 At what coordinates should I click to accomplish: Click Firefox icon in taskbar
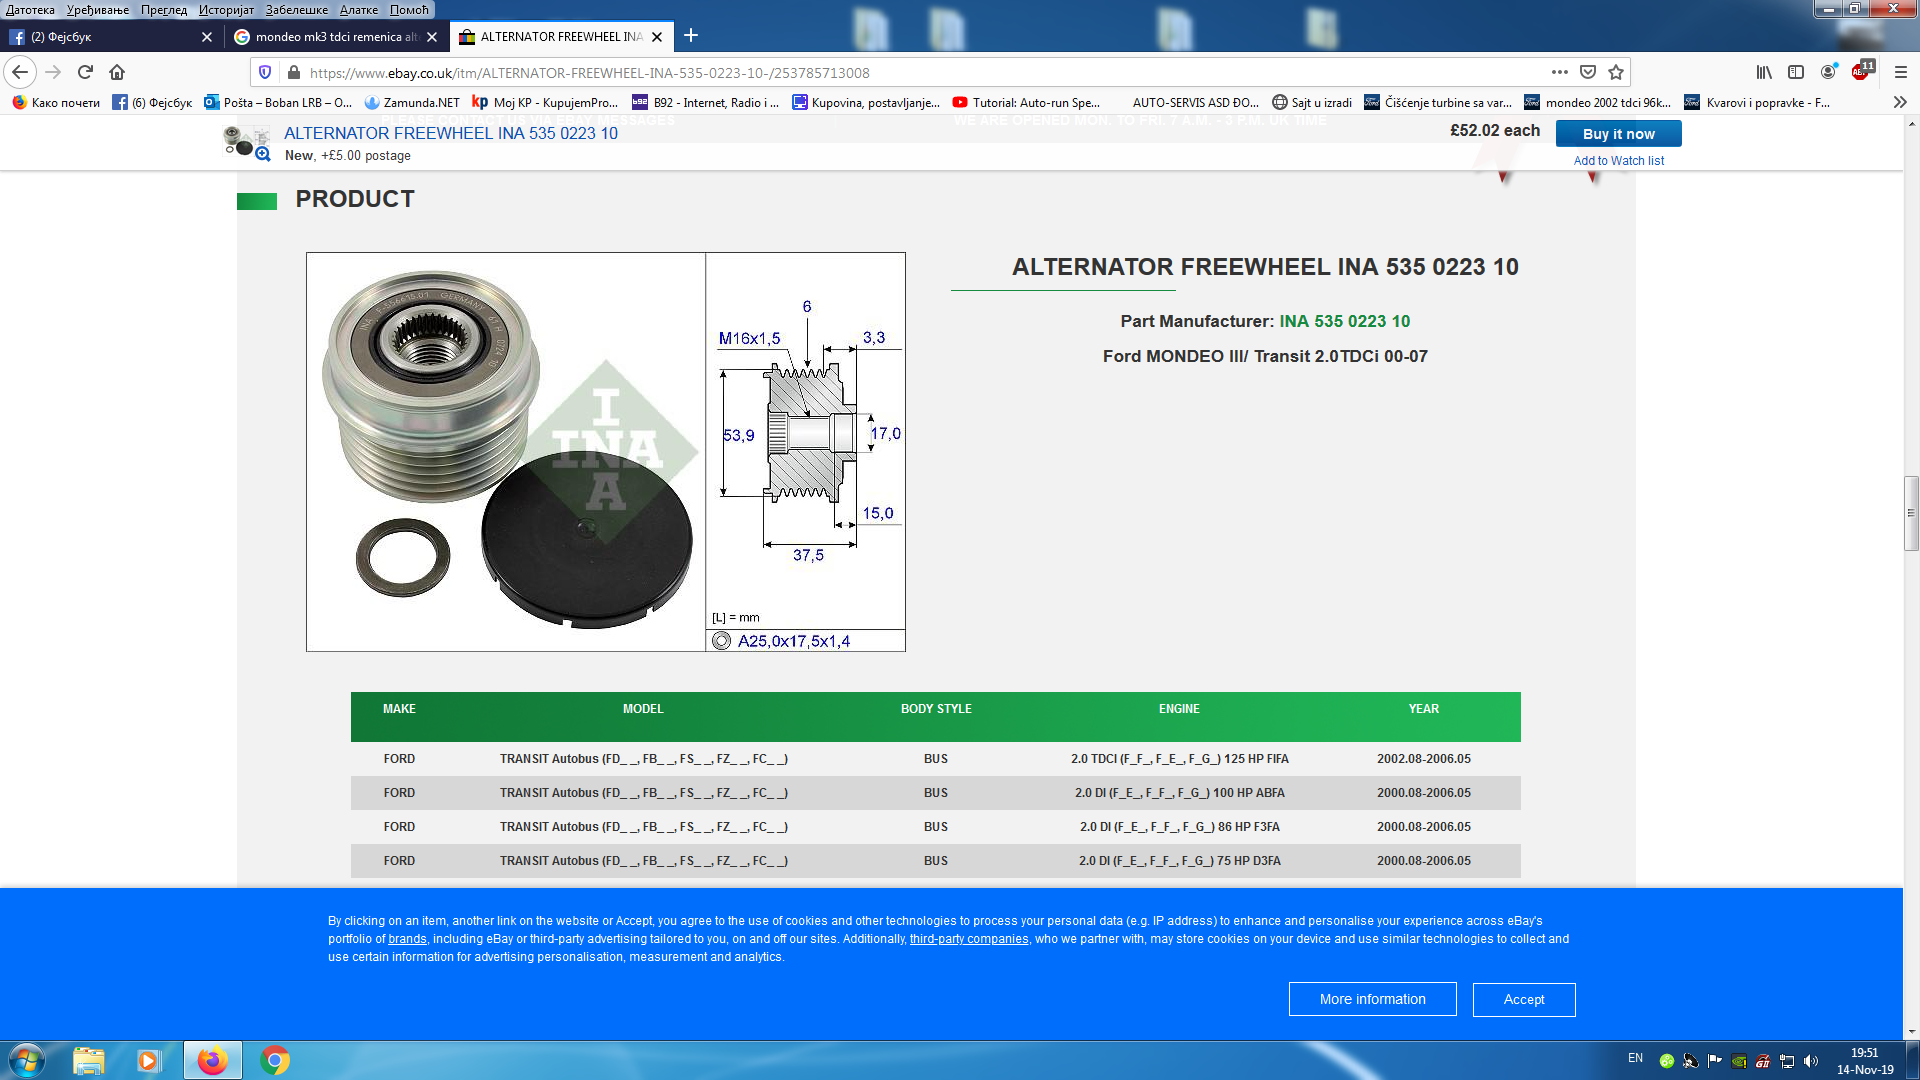coord(212,1060)
